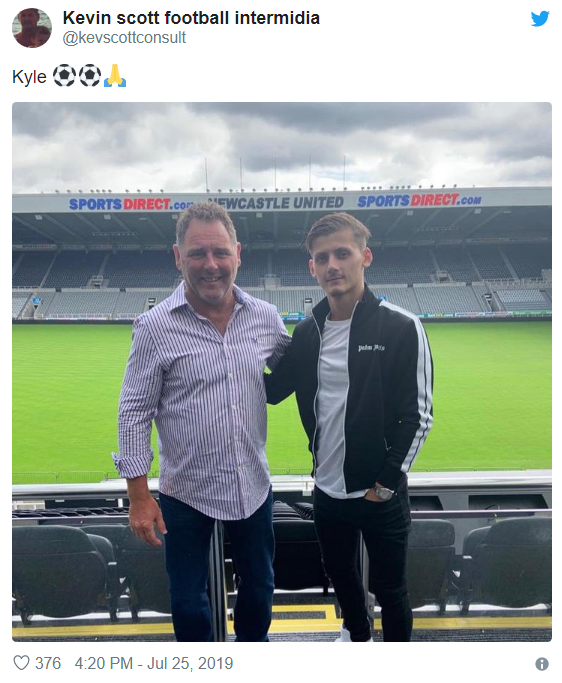Click the Newcastle United sign in the photo
562x683 pixels.
click(x=276, y=203)
